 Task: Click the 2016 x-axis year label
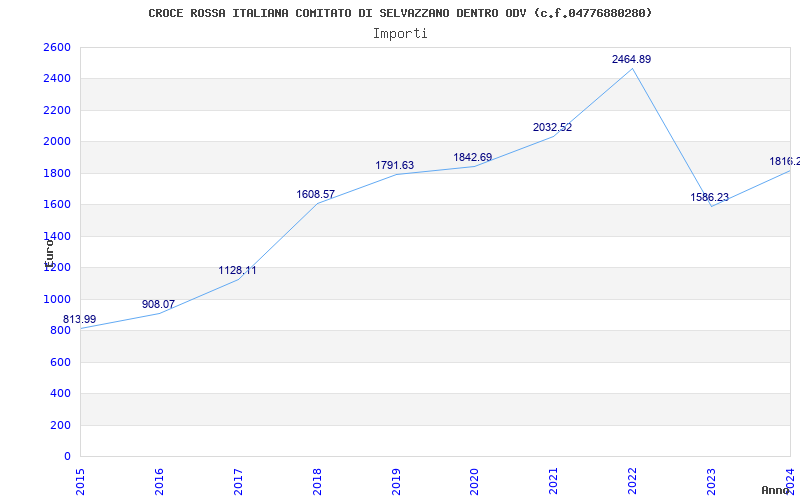(159, 482)
